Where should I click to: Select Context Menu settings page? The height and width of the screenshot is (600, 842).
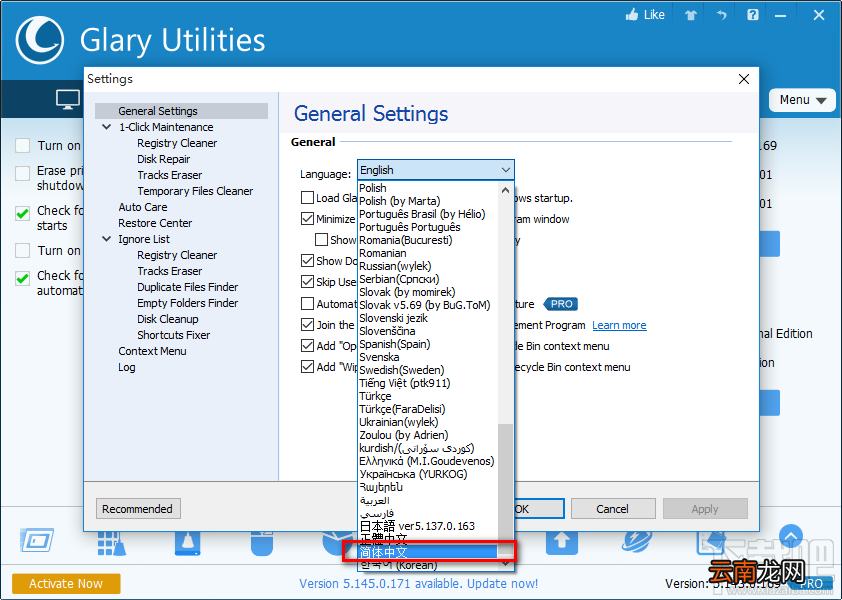(x=153, y=351)
